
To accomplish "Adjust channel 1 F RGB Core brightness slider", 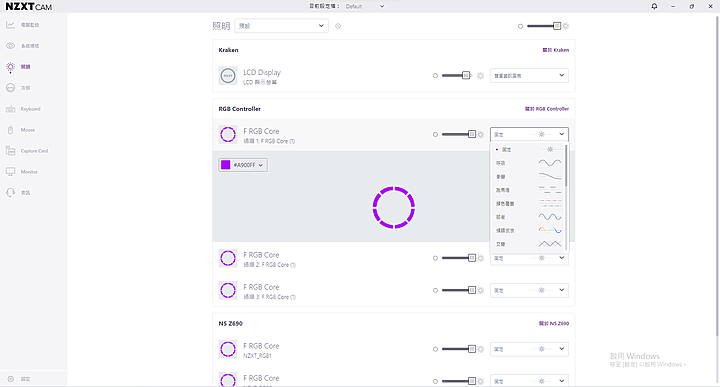I will (x=458, y=135).
